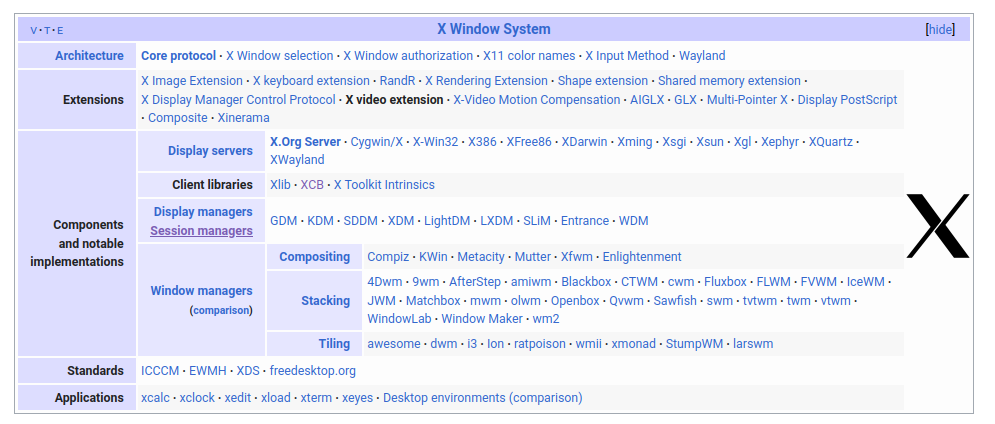
Task: Open the Tiling link
Action: (334, 344)
